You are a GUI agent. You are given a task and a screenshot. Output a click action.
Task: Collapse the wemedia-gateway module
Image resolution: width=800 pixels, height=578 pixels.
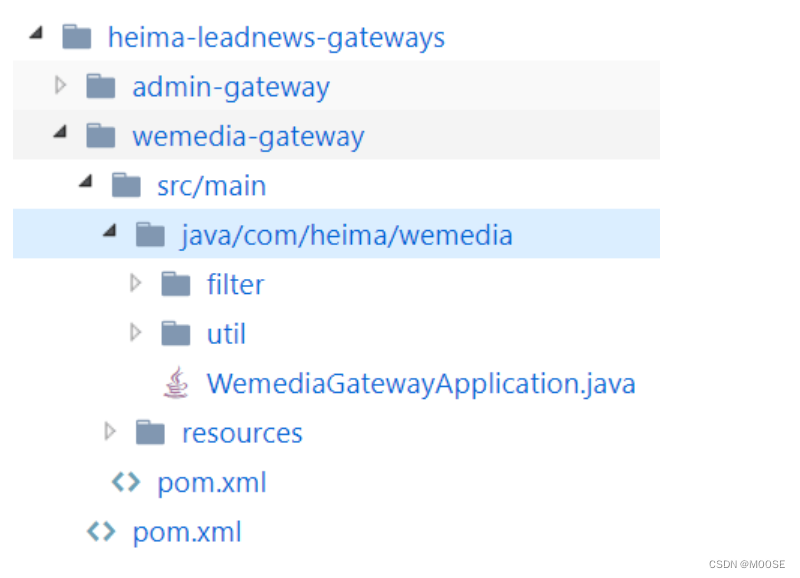click(60, 135)
